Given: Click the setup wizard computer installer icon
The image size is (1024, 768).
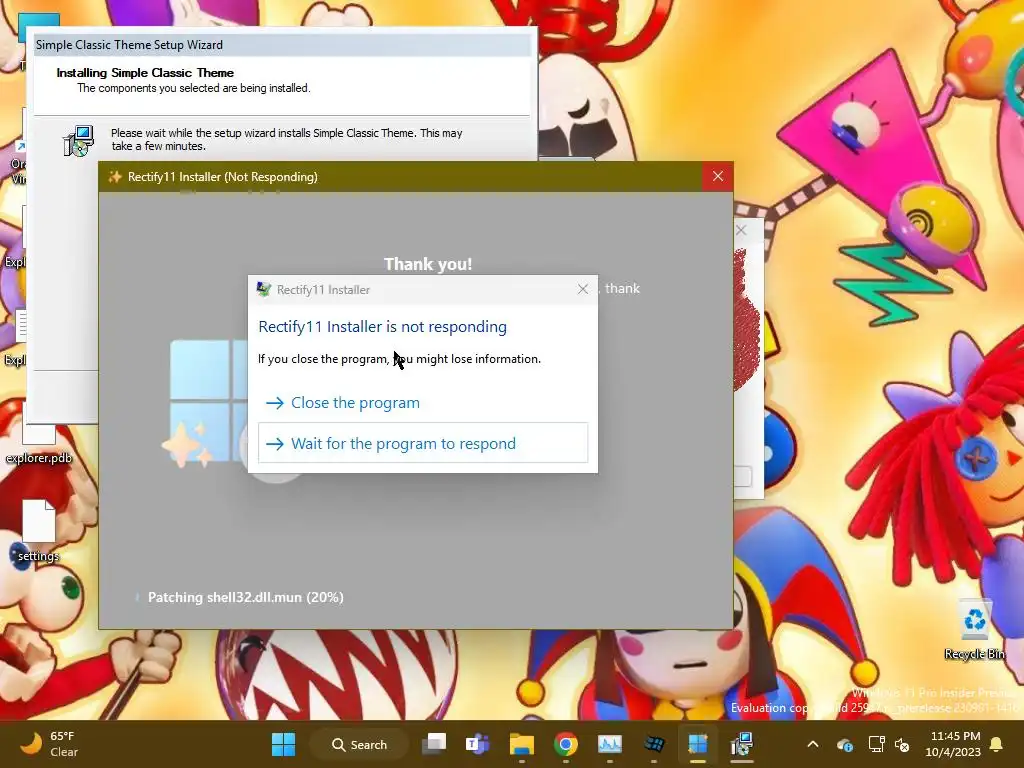Looking at the screenshot, I should [79, 140].
